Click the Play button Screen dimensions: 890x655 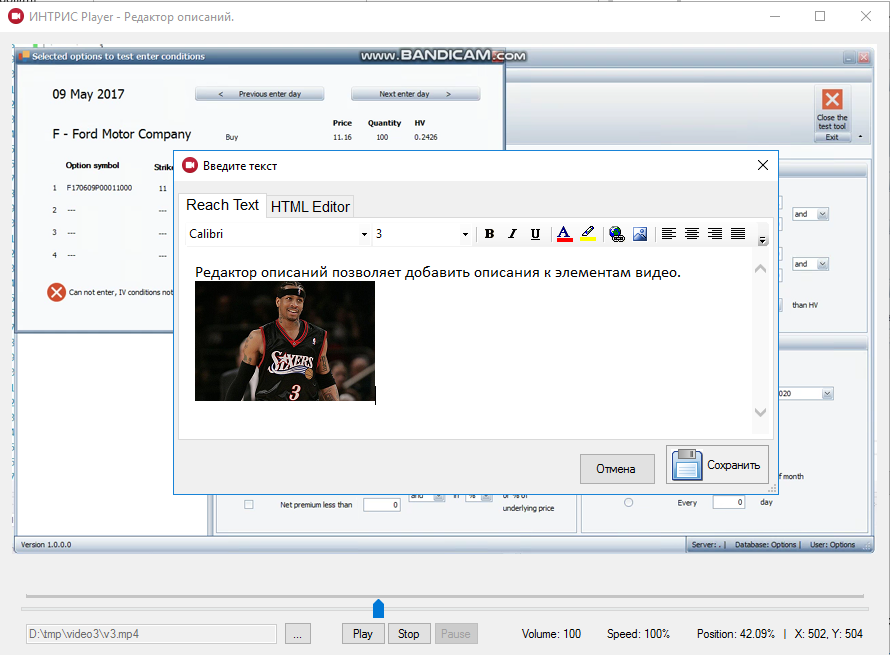click(363, 633)
